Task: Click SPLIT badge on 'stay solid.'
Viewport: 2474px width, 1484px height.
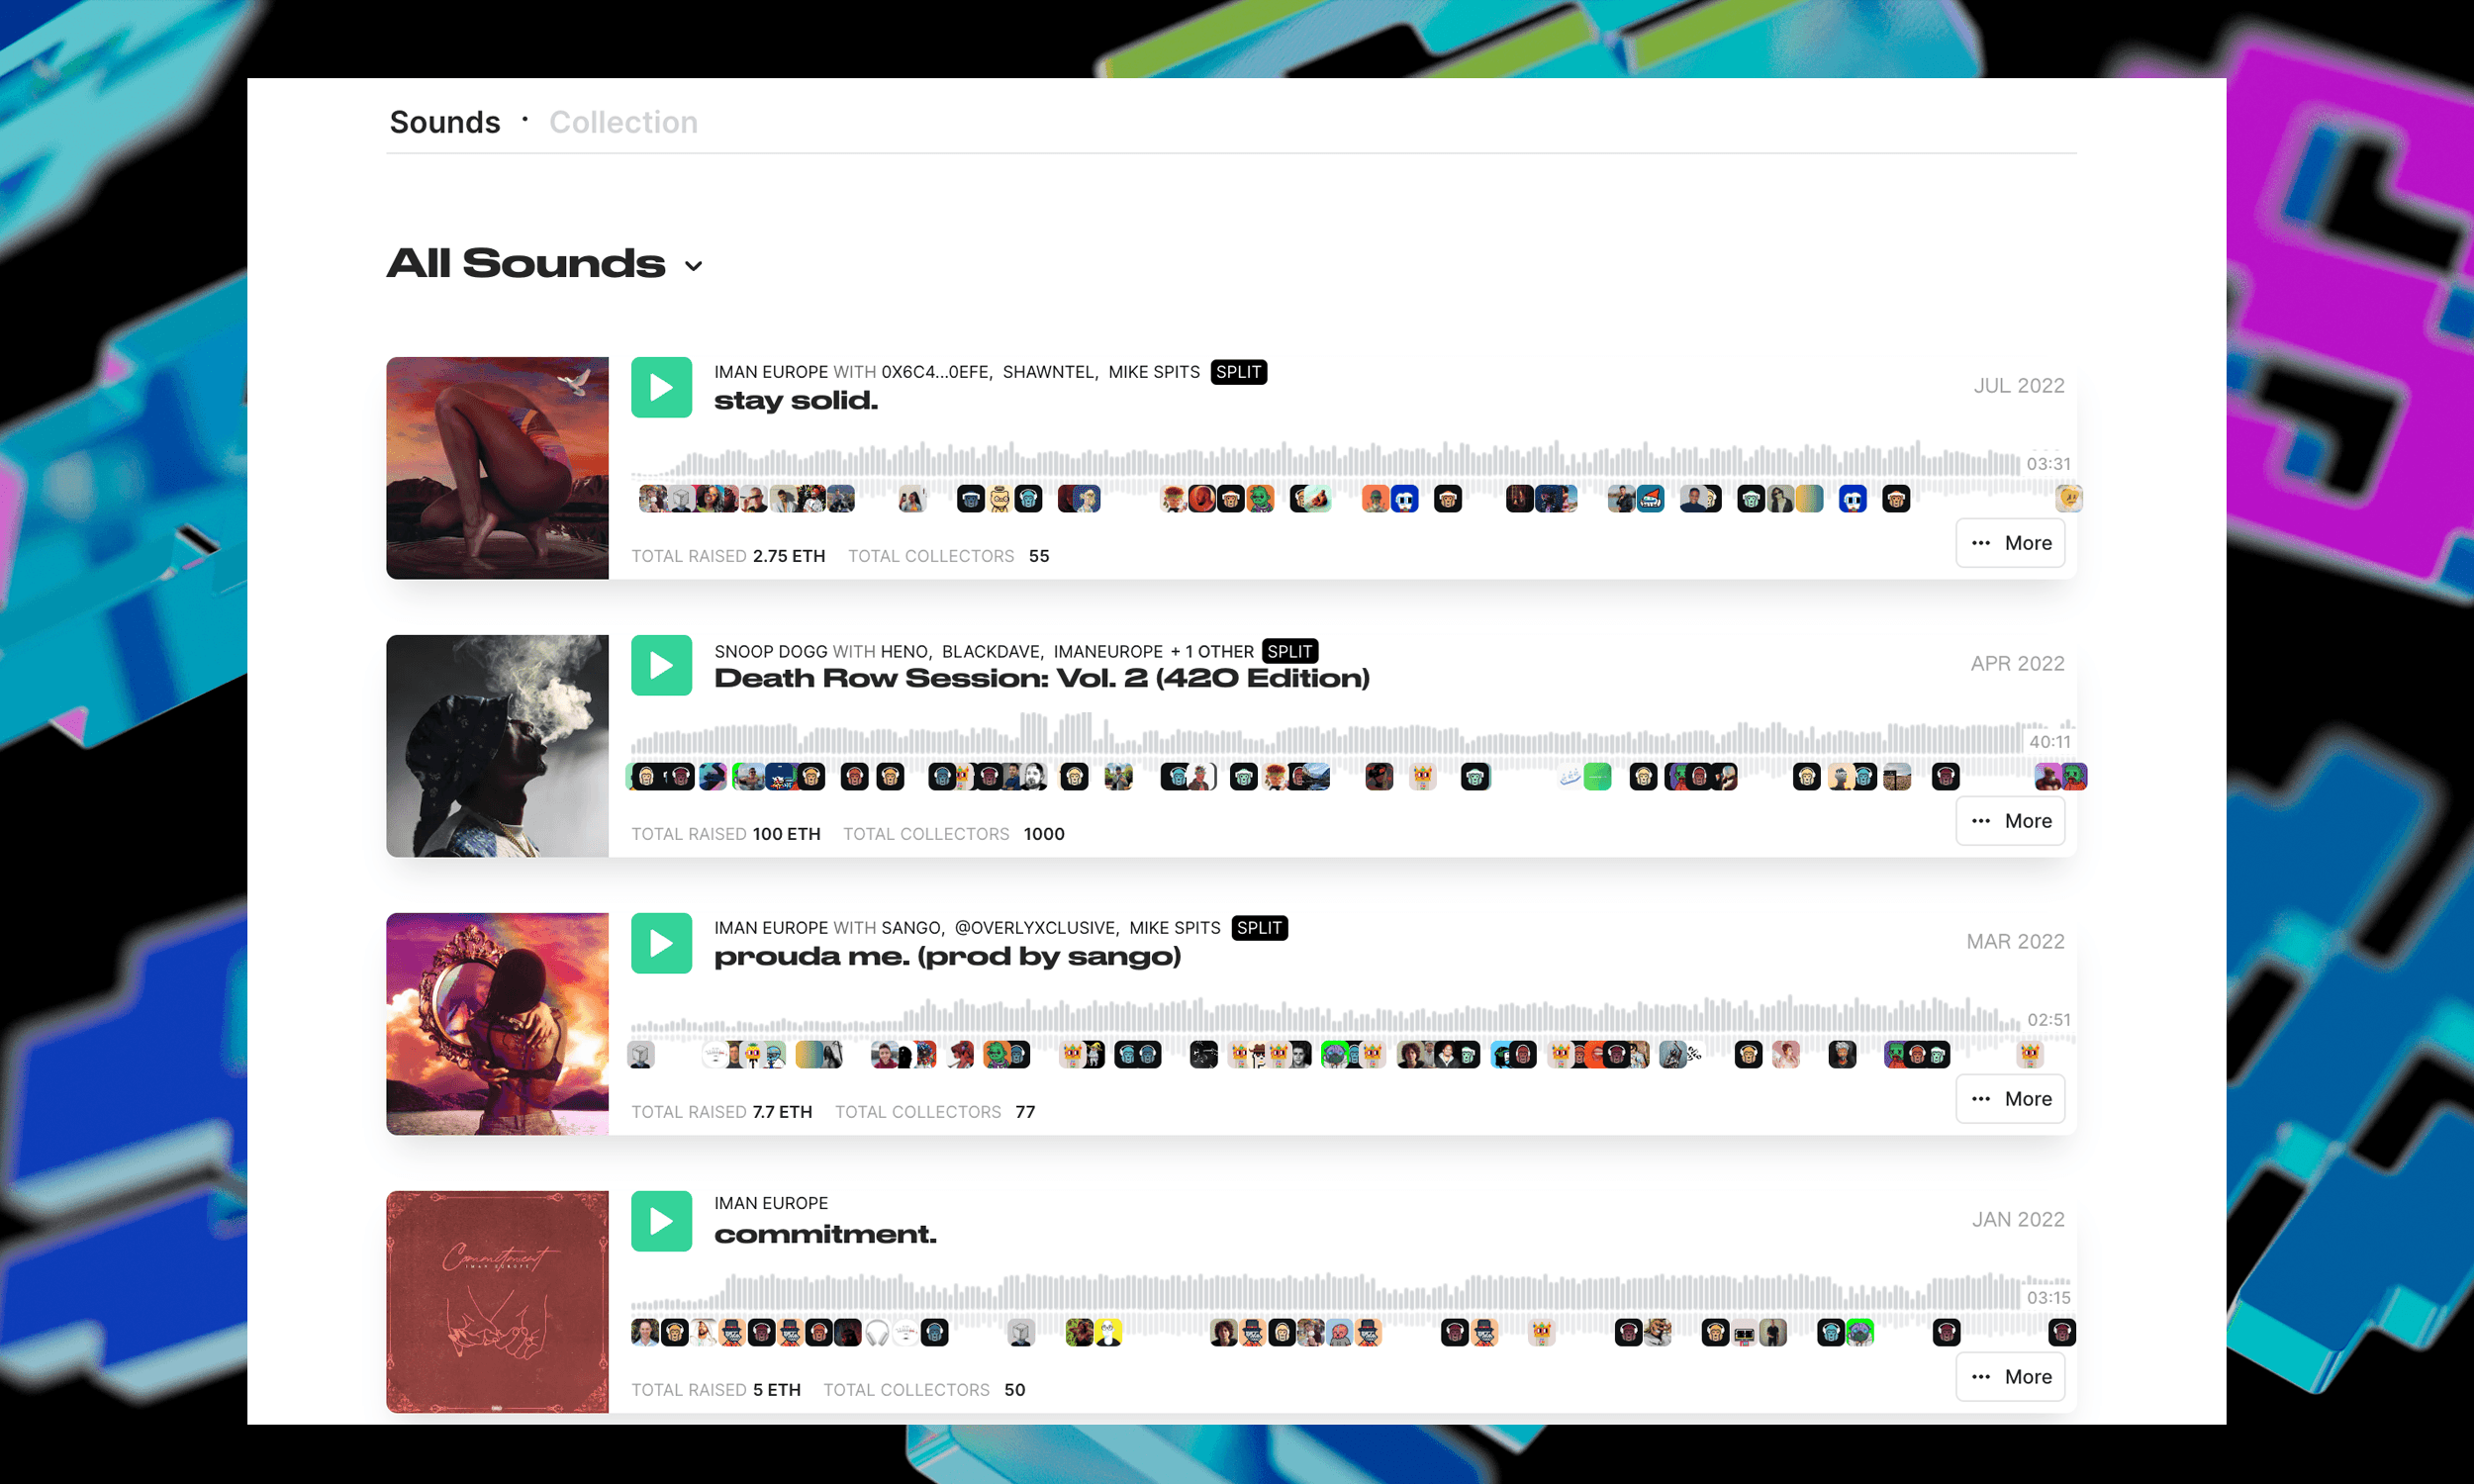Action: point(1241,373)
